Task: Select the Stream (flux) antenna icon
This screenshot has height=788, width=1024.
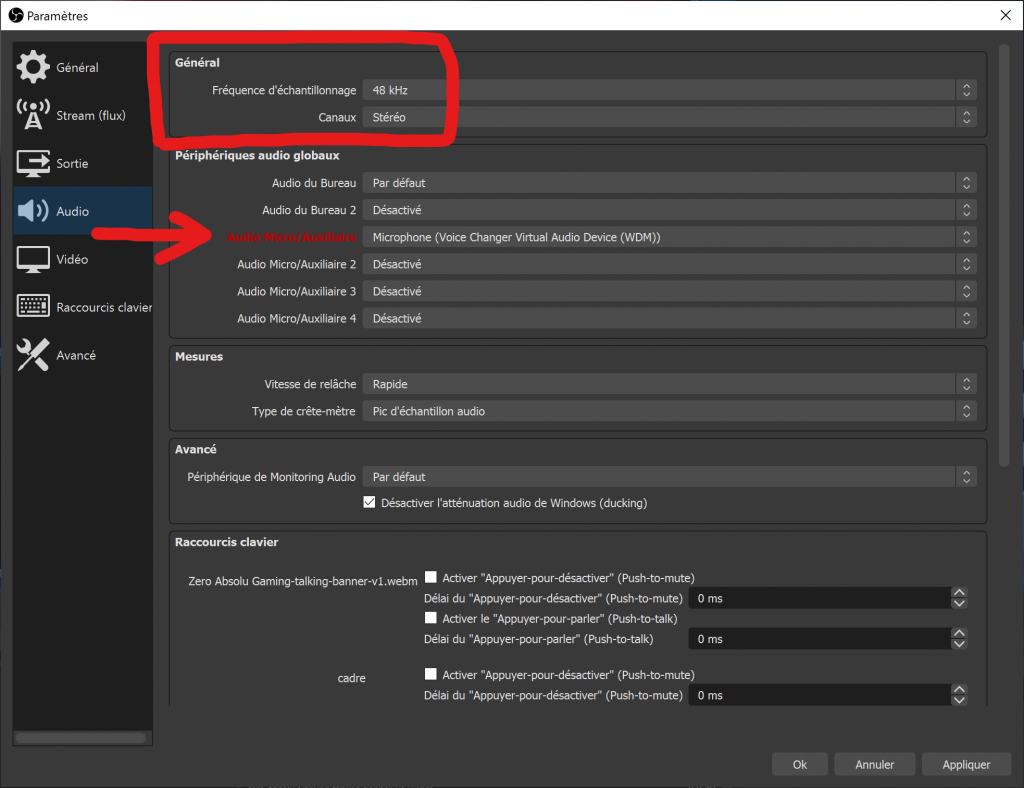Action: (x=33, y=113)
